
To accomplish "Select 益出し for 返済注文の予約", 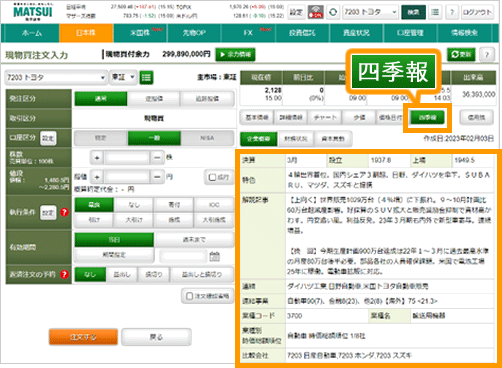I will [x=122, y=274].
